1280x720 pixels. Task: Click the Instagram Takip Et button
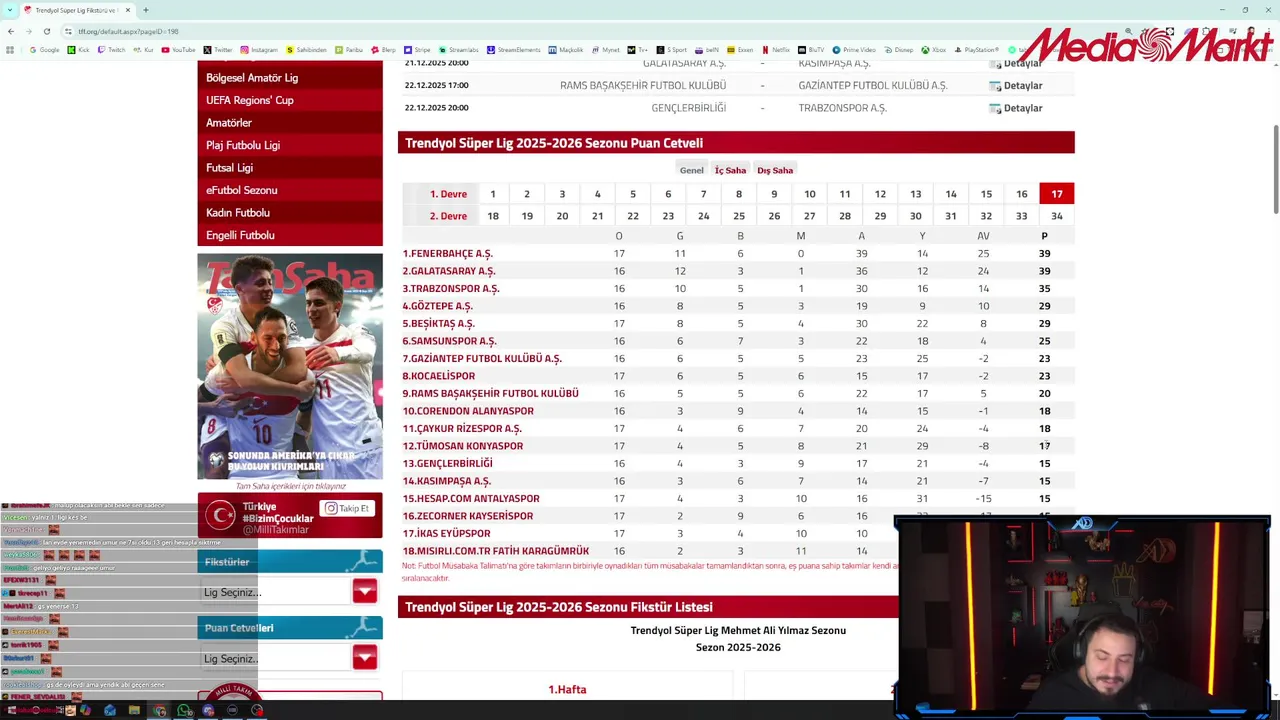[x=347, y=508]
